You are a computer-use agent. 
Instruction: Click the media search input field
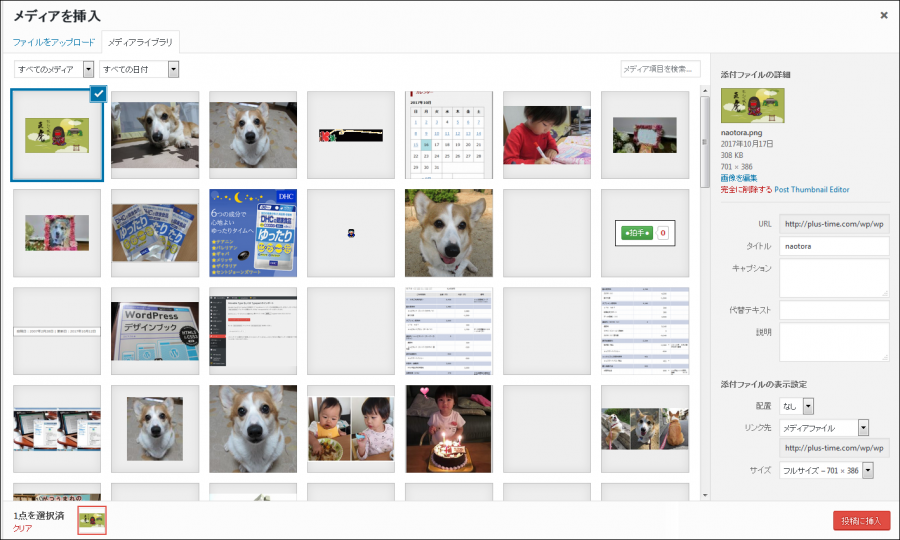click(660, 69)
